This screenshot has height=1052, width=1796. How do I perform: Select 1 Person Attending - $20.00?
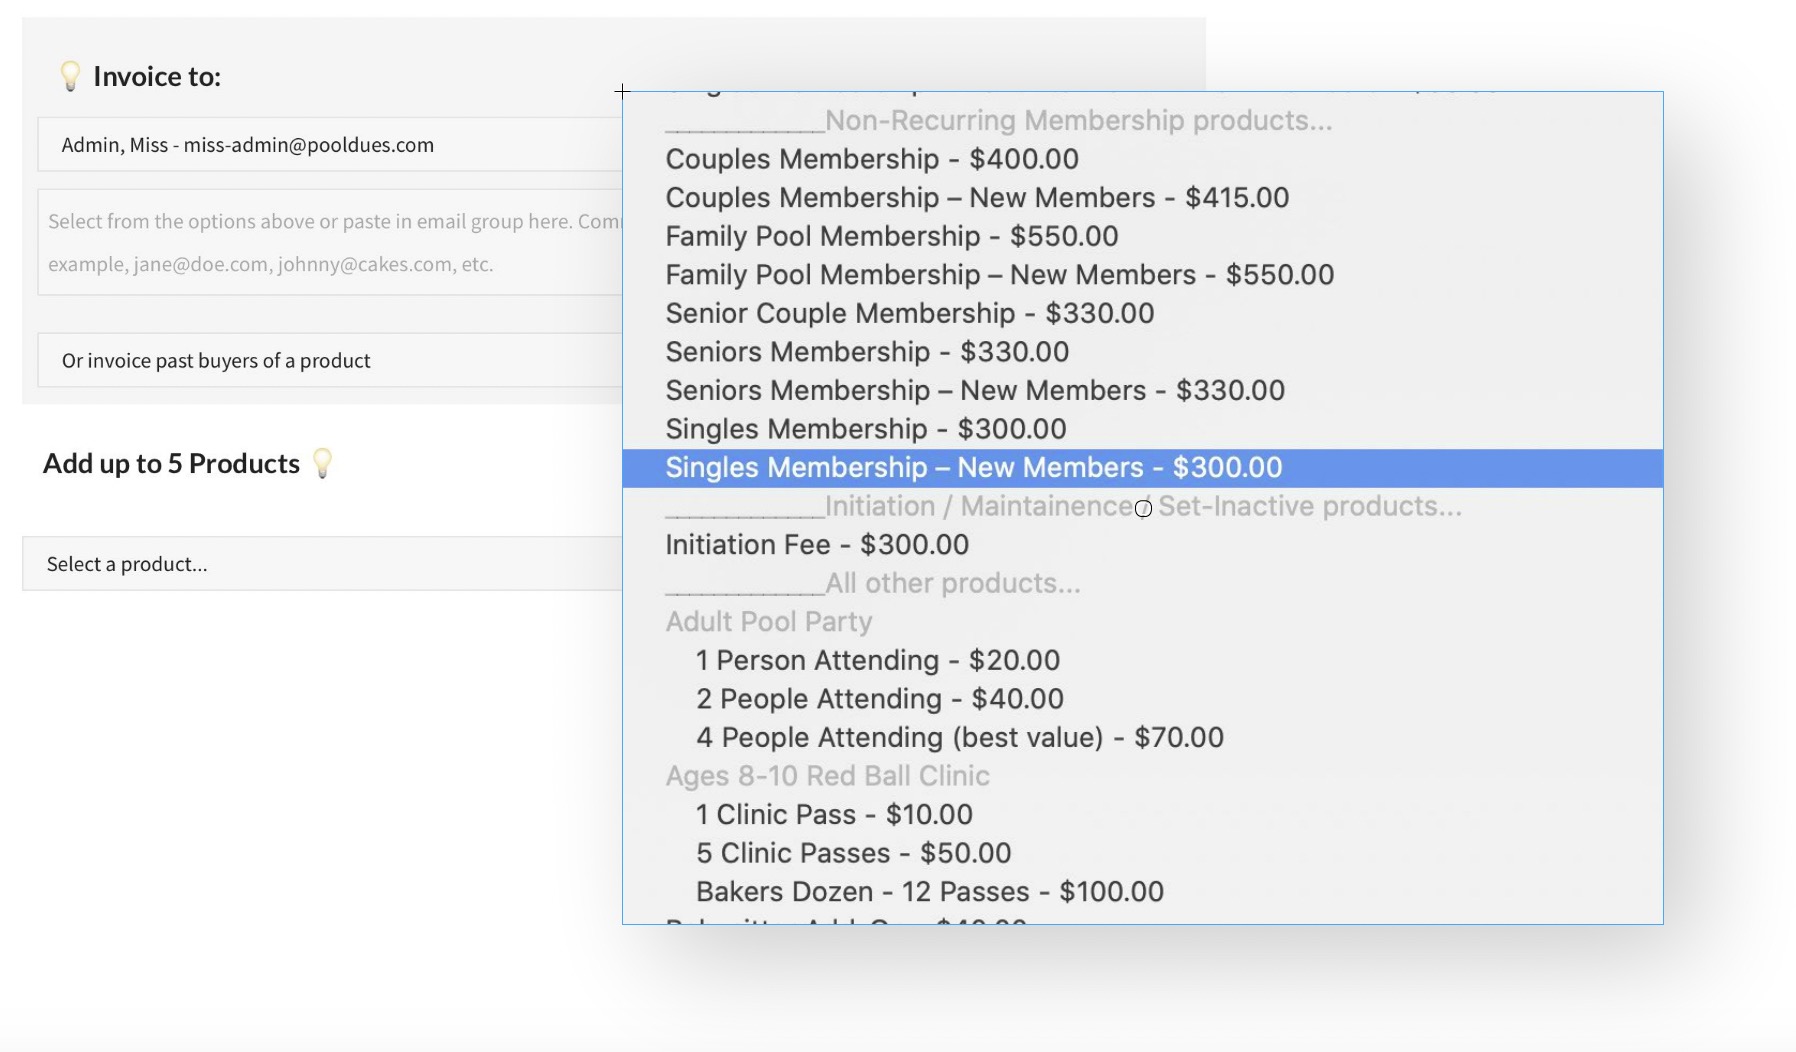877,661
